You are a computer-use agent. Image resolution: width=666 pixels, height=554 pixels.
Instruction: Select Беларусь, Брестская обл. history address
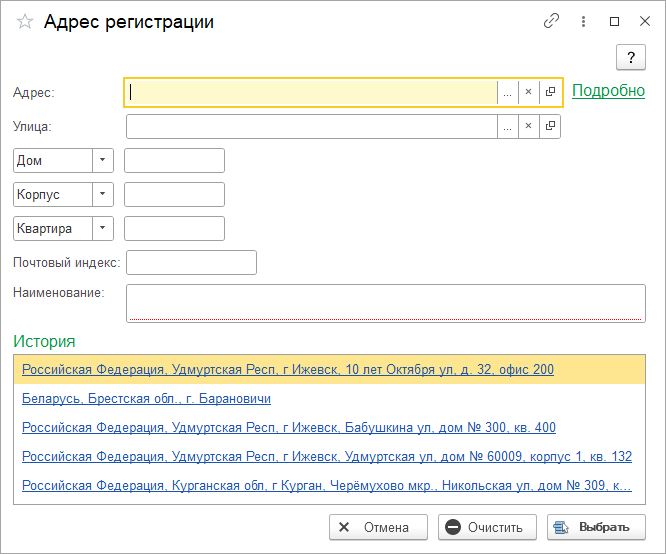(x=146, y=399)
